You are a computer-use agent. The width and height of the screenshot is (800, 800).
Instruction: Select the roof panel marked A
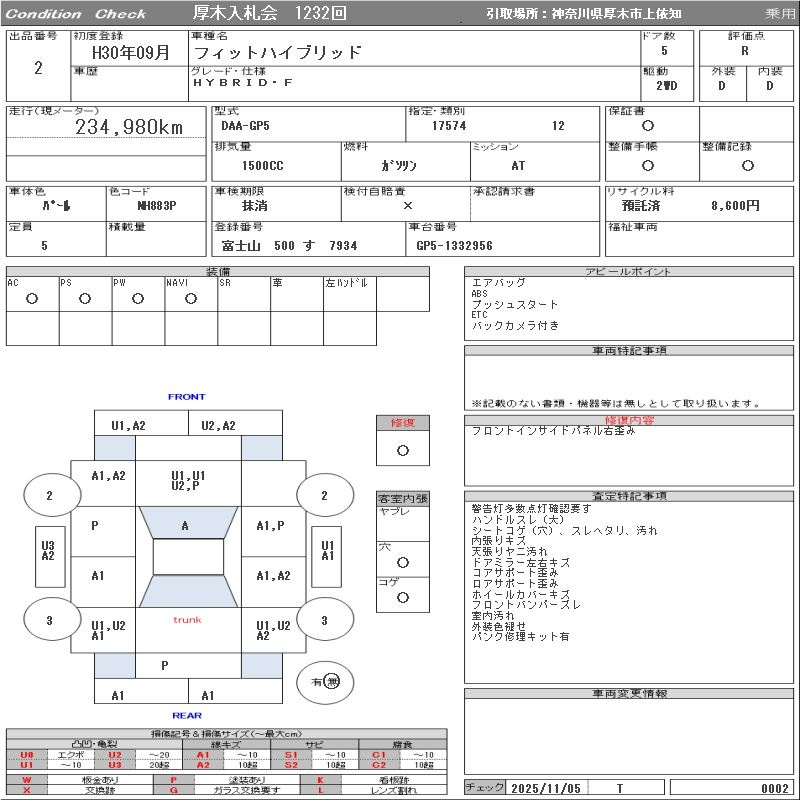tap(185, 525)
